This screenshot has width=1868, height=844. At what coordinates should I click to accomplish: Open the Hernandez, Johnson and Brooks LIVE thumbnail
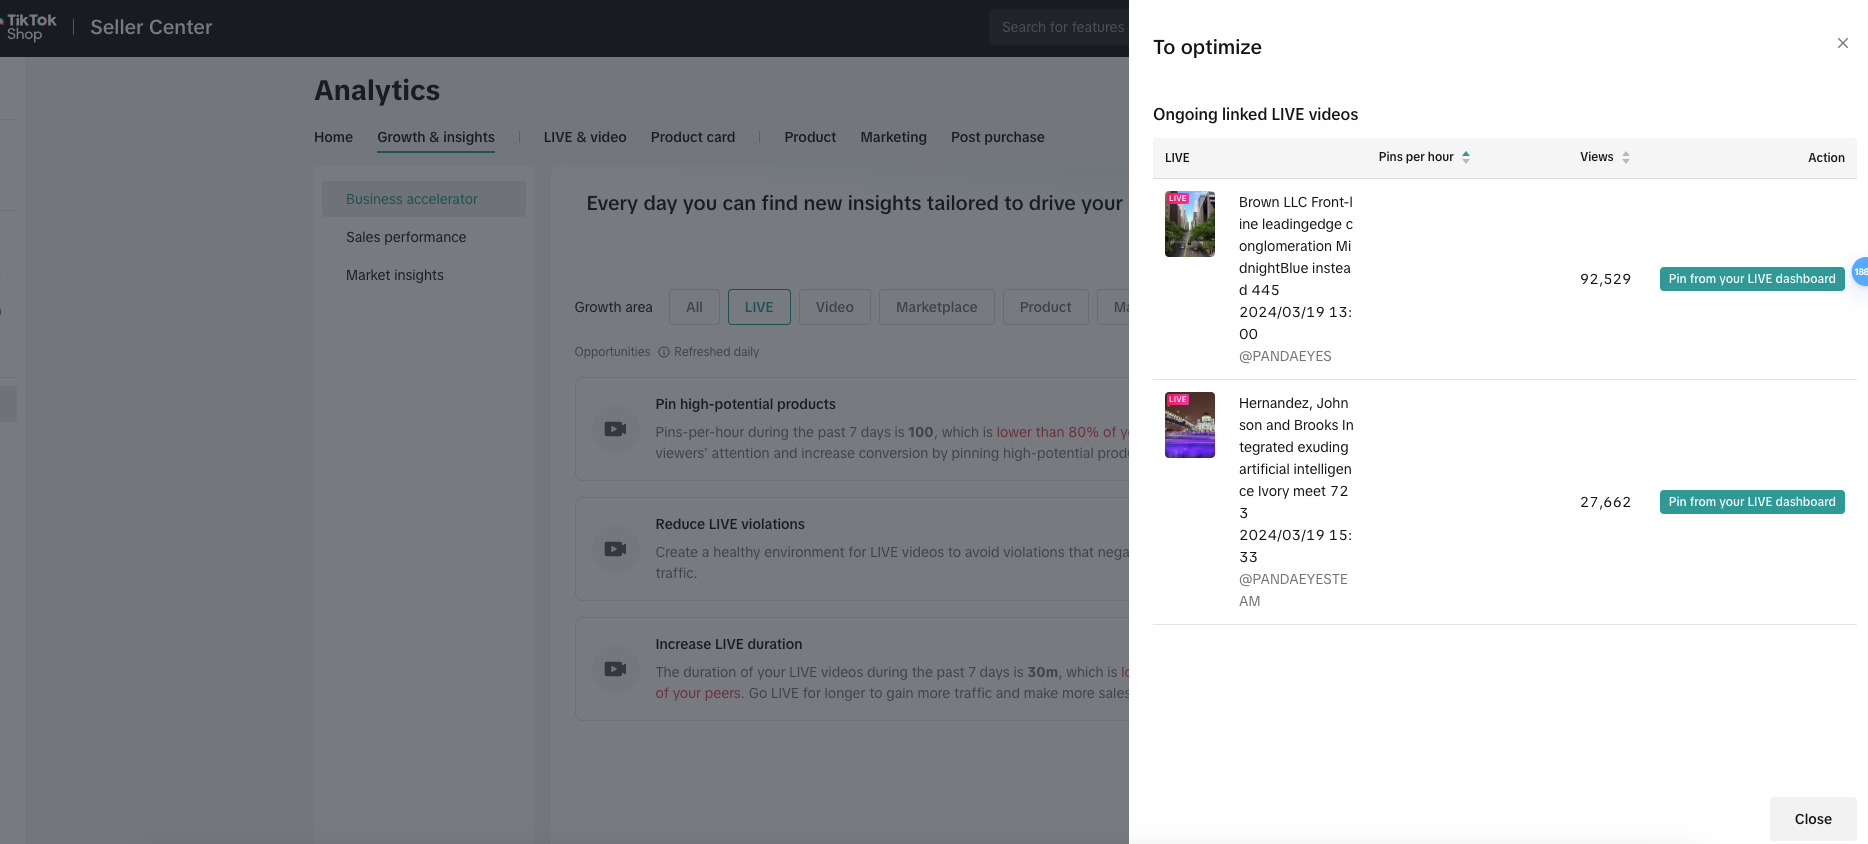1189,425
